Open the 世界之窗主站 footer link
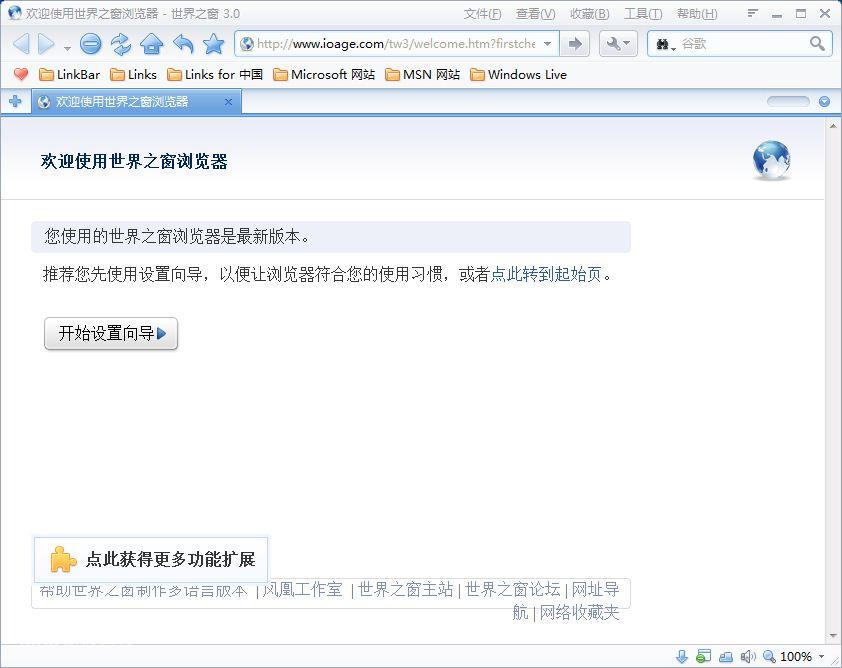 pos(405,590)
